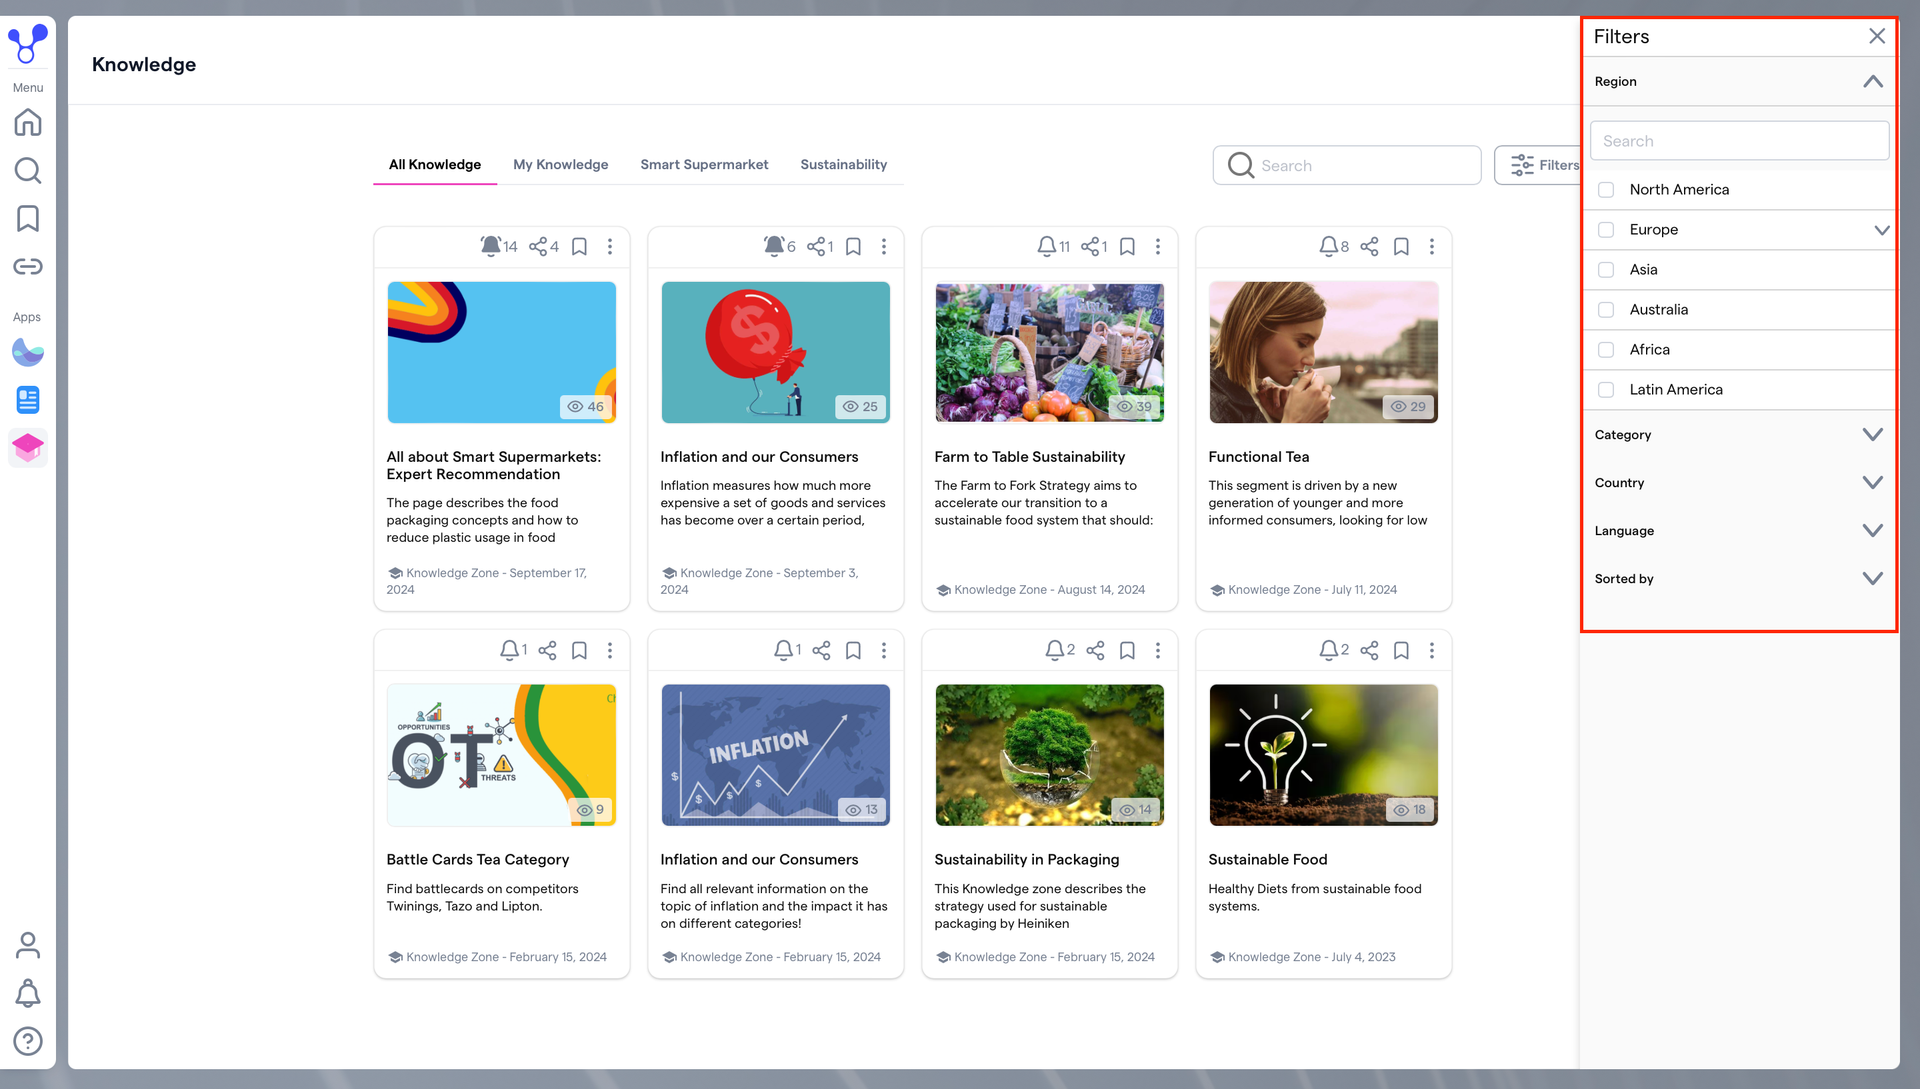Open the red balloon inflation thumbnail

[x=775, y=352]
